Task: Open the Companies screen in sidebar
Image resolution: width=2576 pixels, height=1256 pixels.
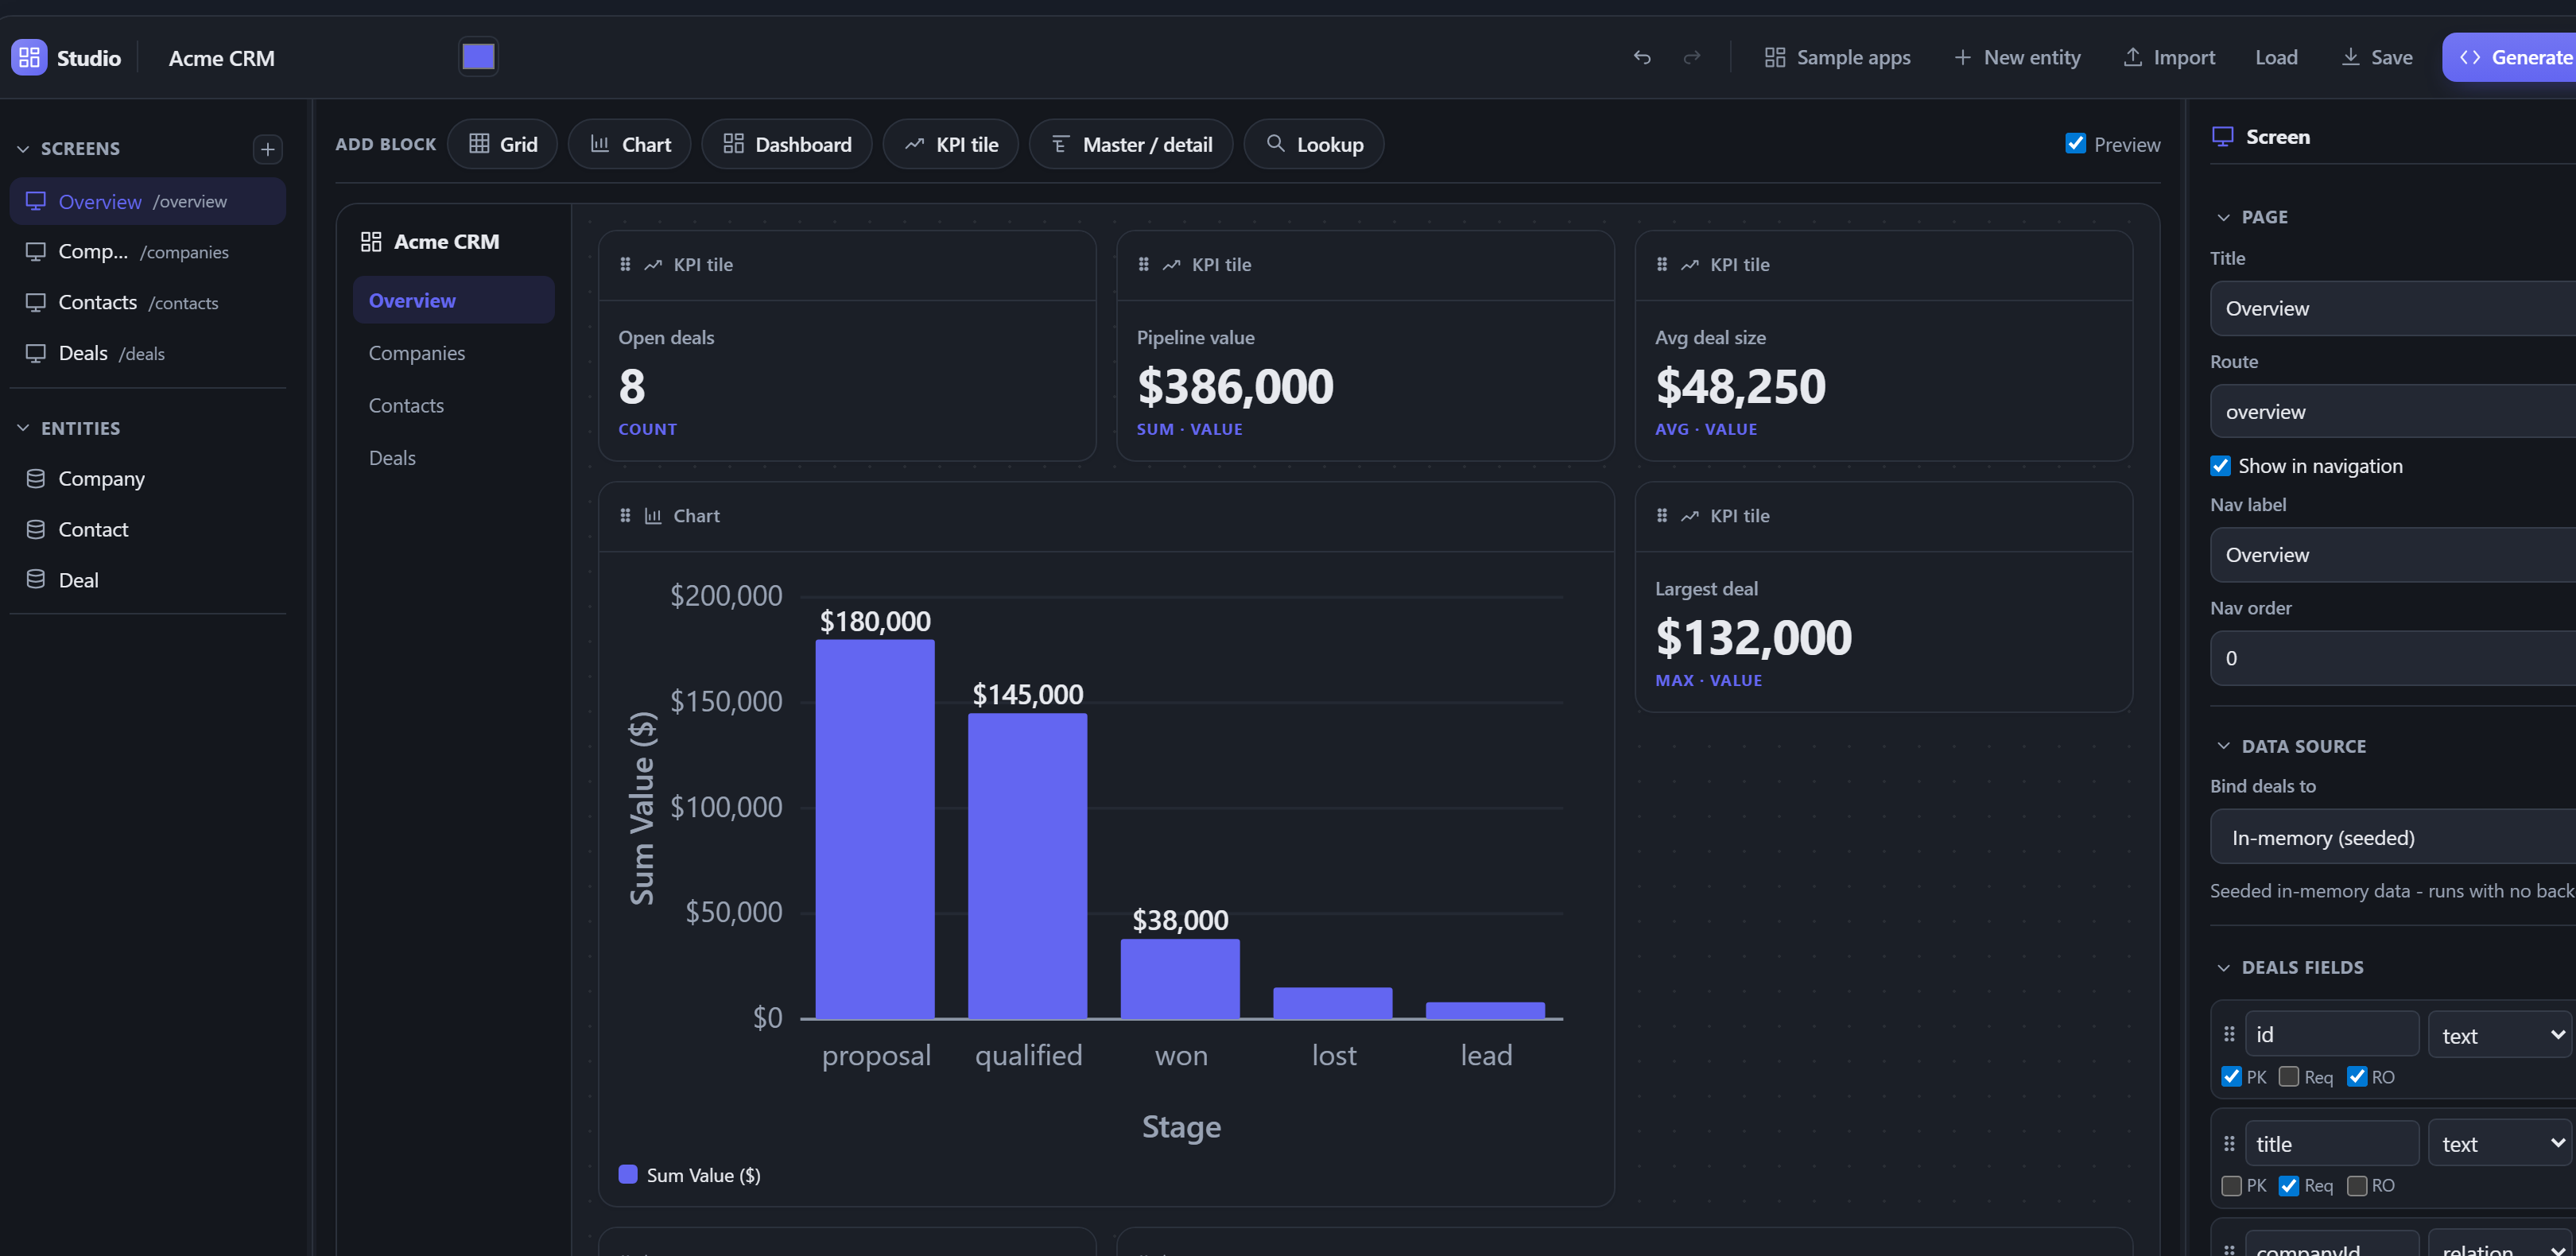Action: [x=148, y=251]
